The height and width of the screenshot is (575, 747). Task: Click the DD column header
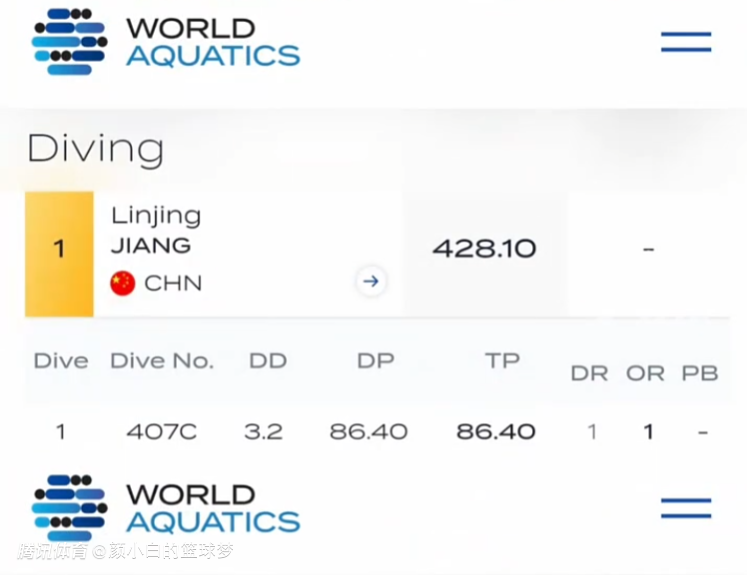pyautogui.click(x=267, y=361)
